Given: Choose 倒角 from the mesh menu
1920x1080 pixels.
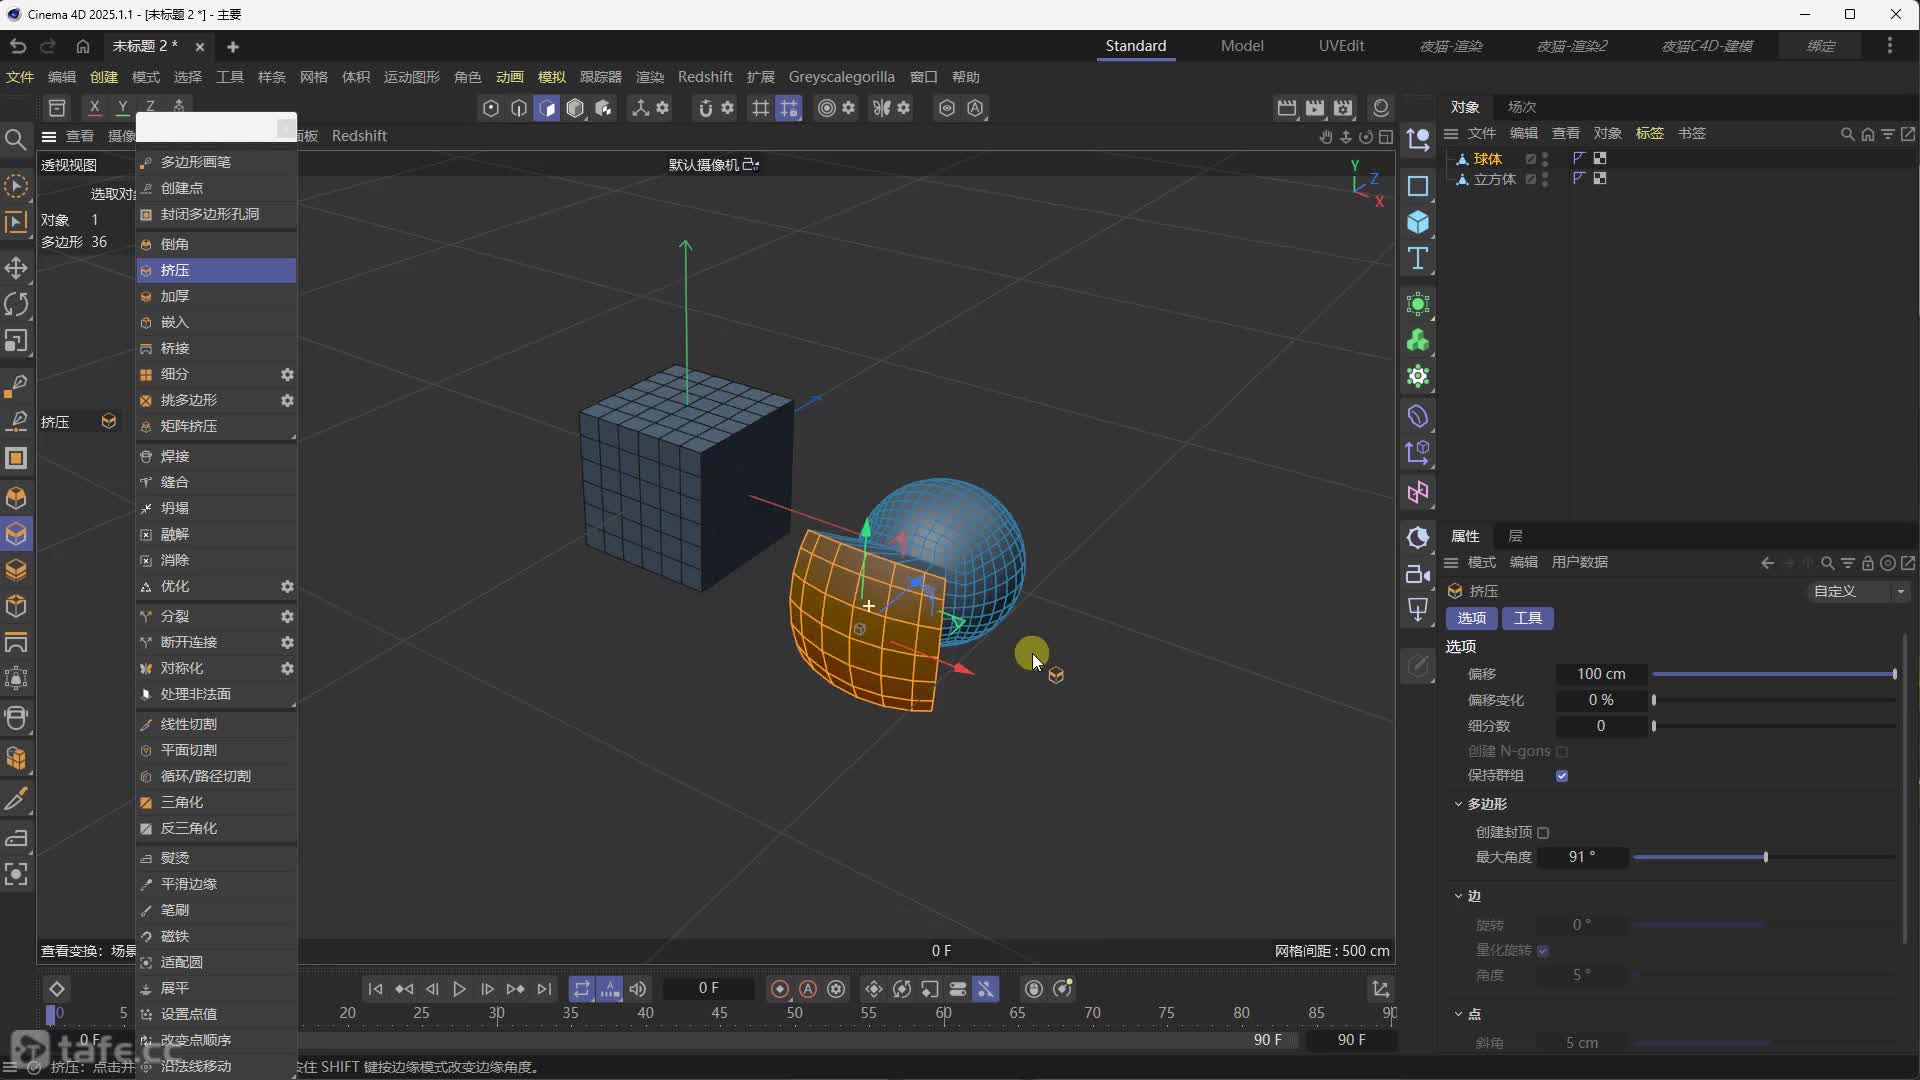Looking at the screenshot, I should tap(216, 244).
